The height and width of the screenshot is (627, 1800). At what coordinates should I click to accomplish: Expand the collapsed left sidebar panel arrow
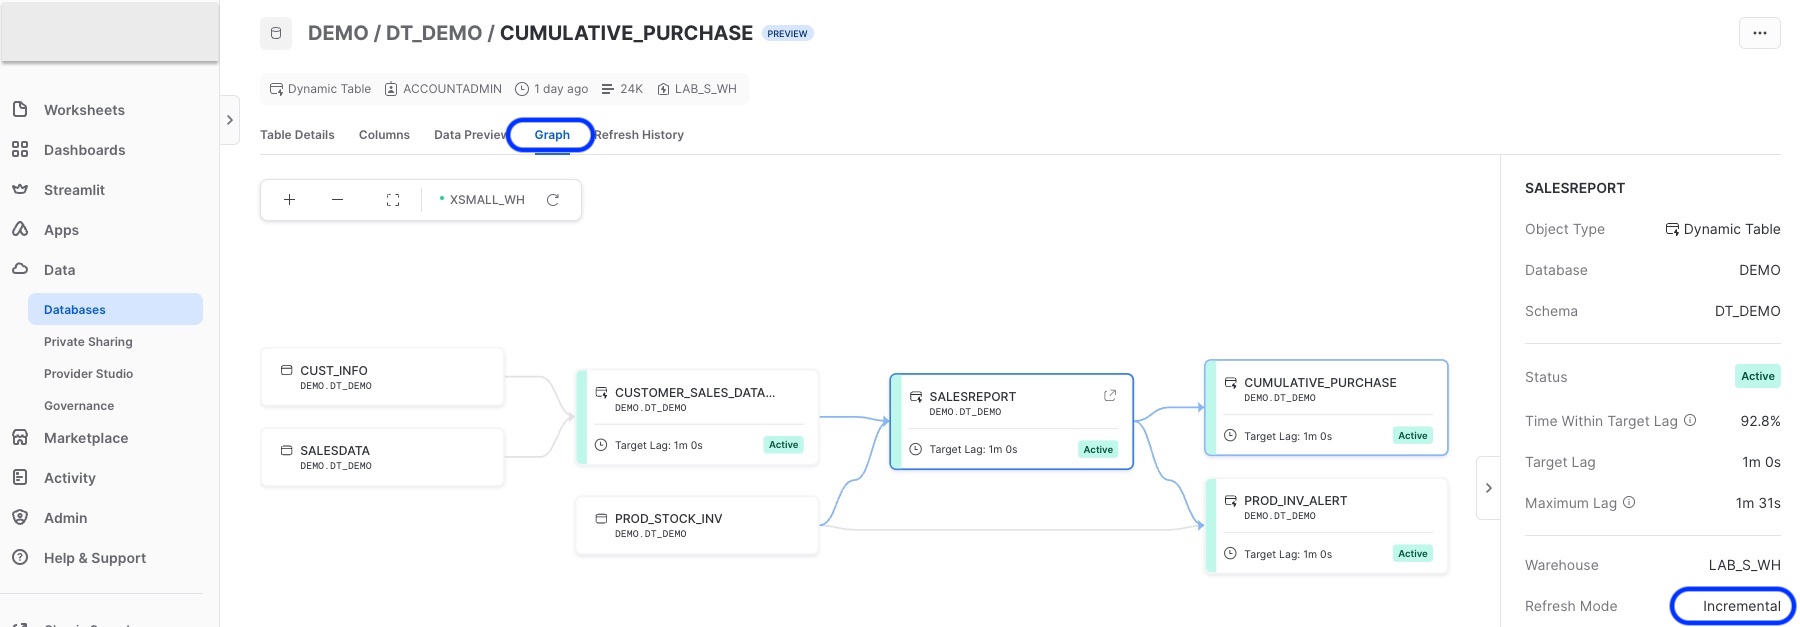pos(230,120)
